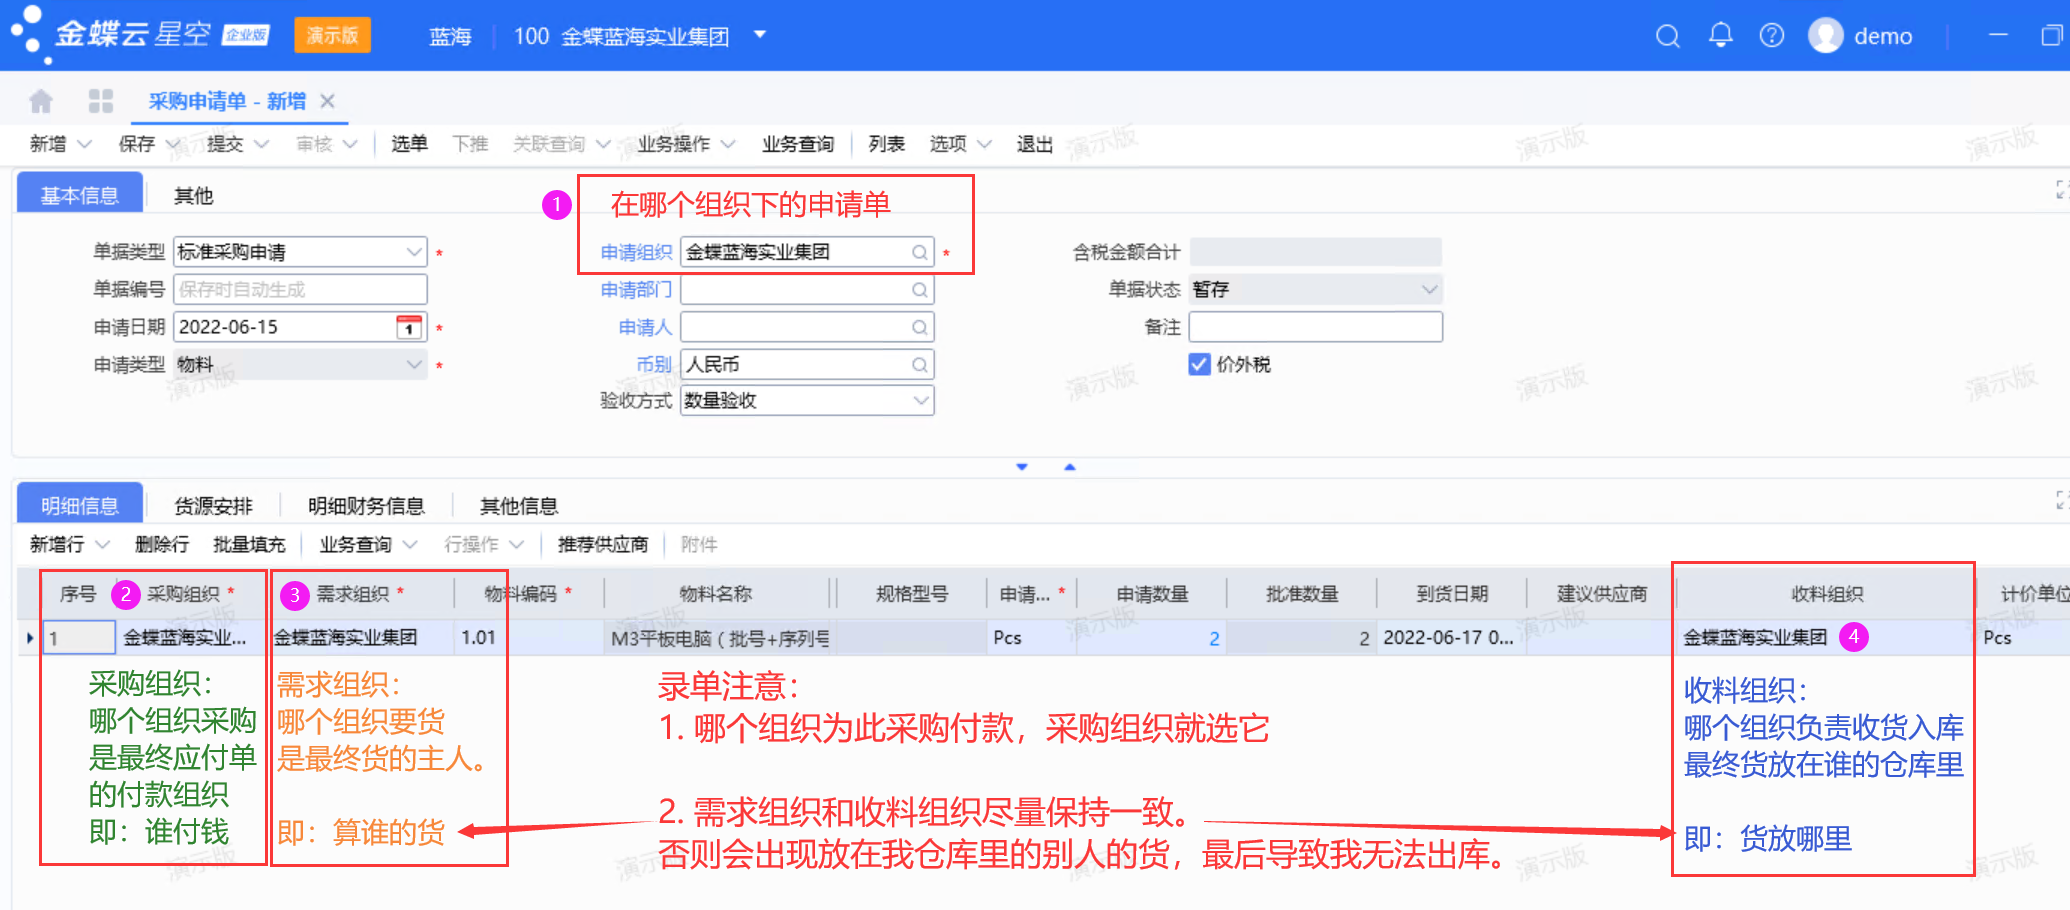The width and height of the screenshot is (2070, 910).
Task: Go to the home page icon
Action: 41,101
